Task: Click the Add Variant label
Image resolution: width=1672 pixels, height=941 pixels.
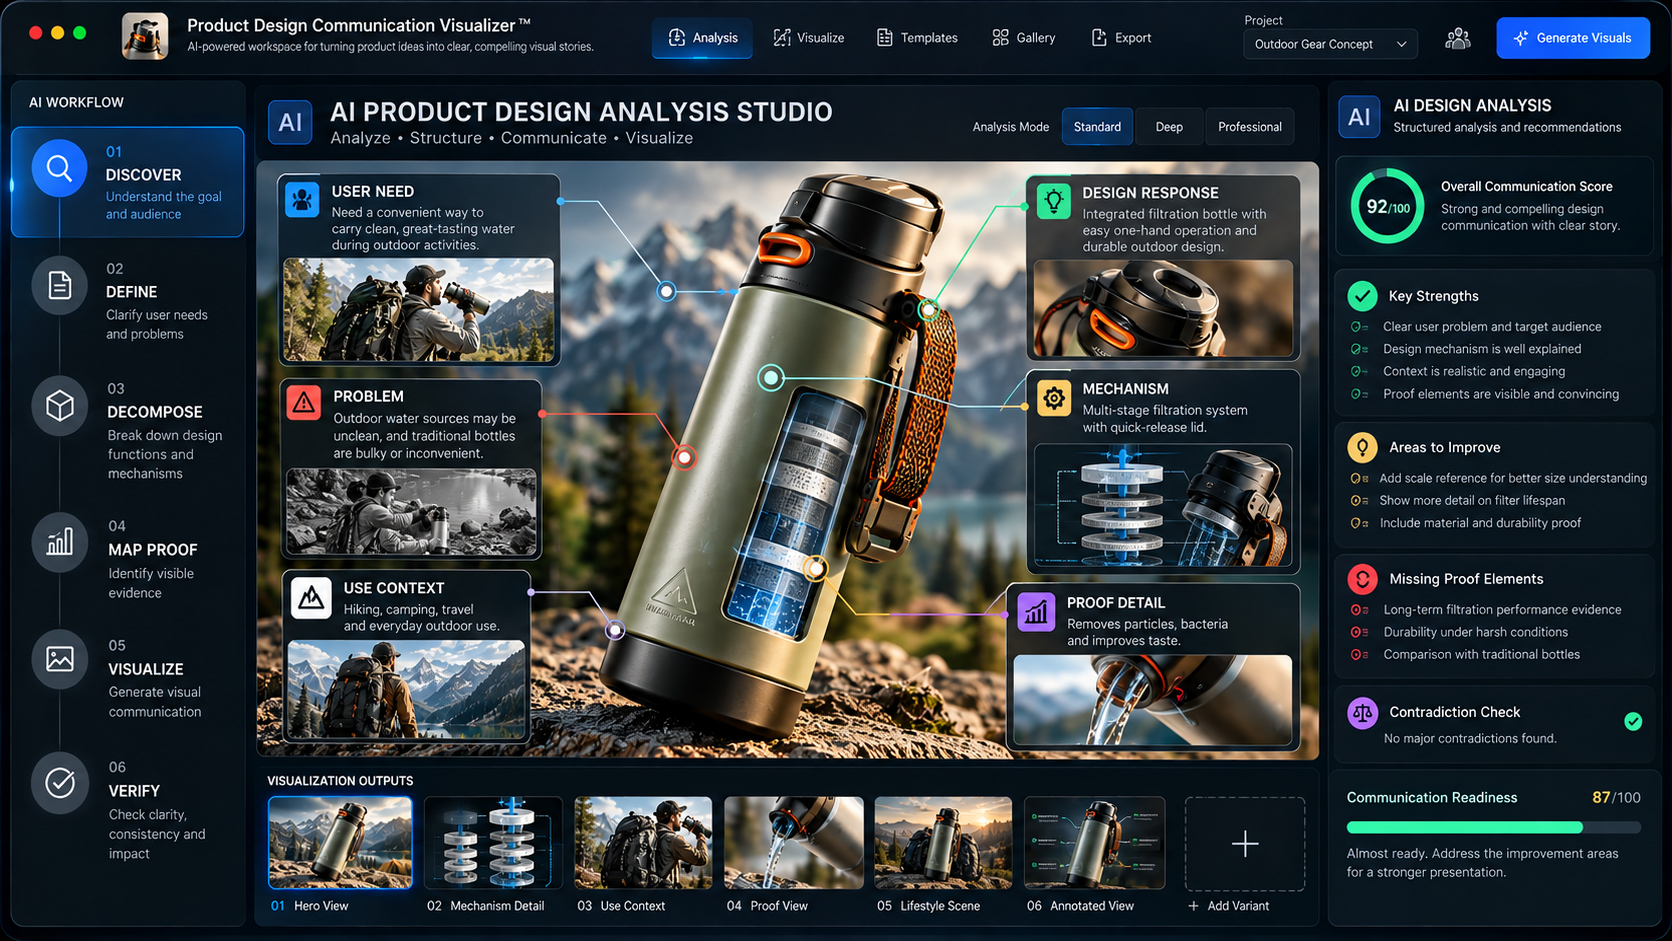Action: coord(1229,906)
